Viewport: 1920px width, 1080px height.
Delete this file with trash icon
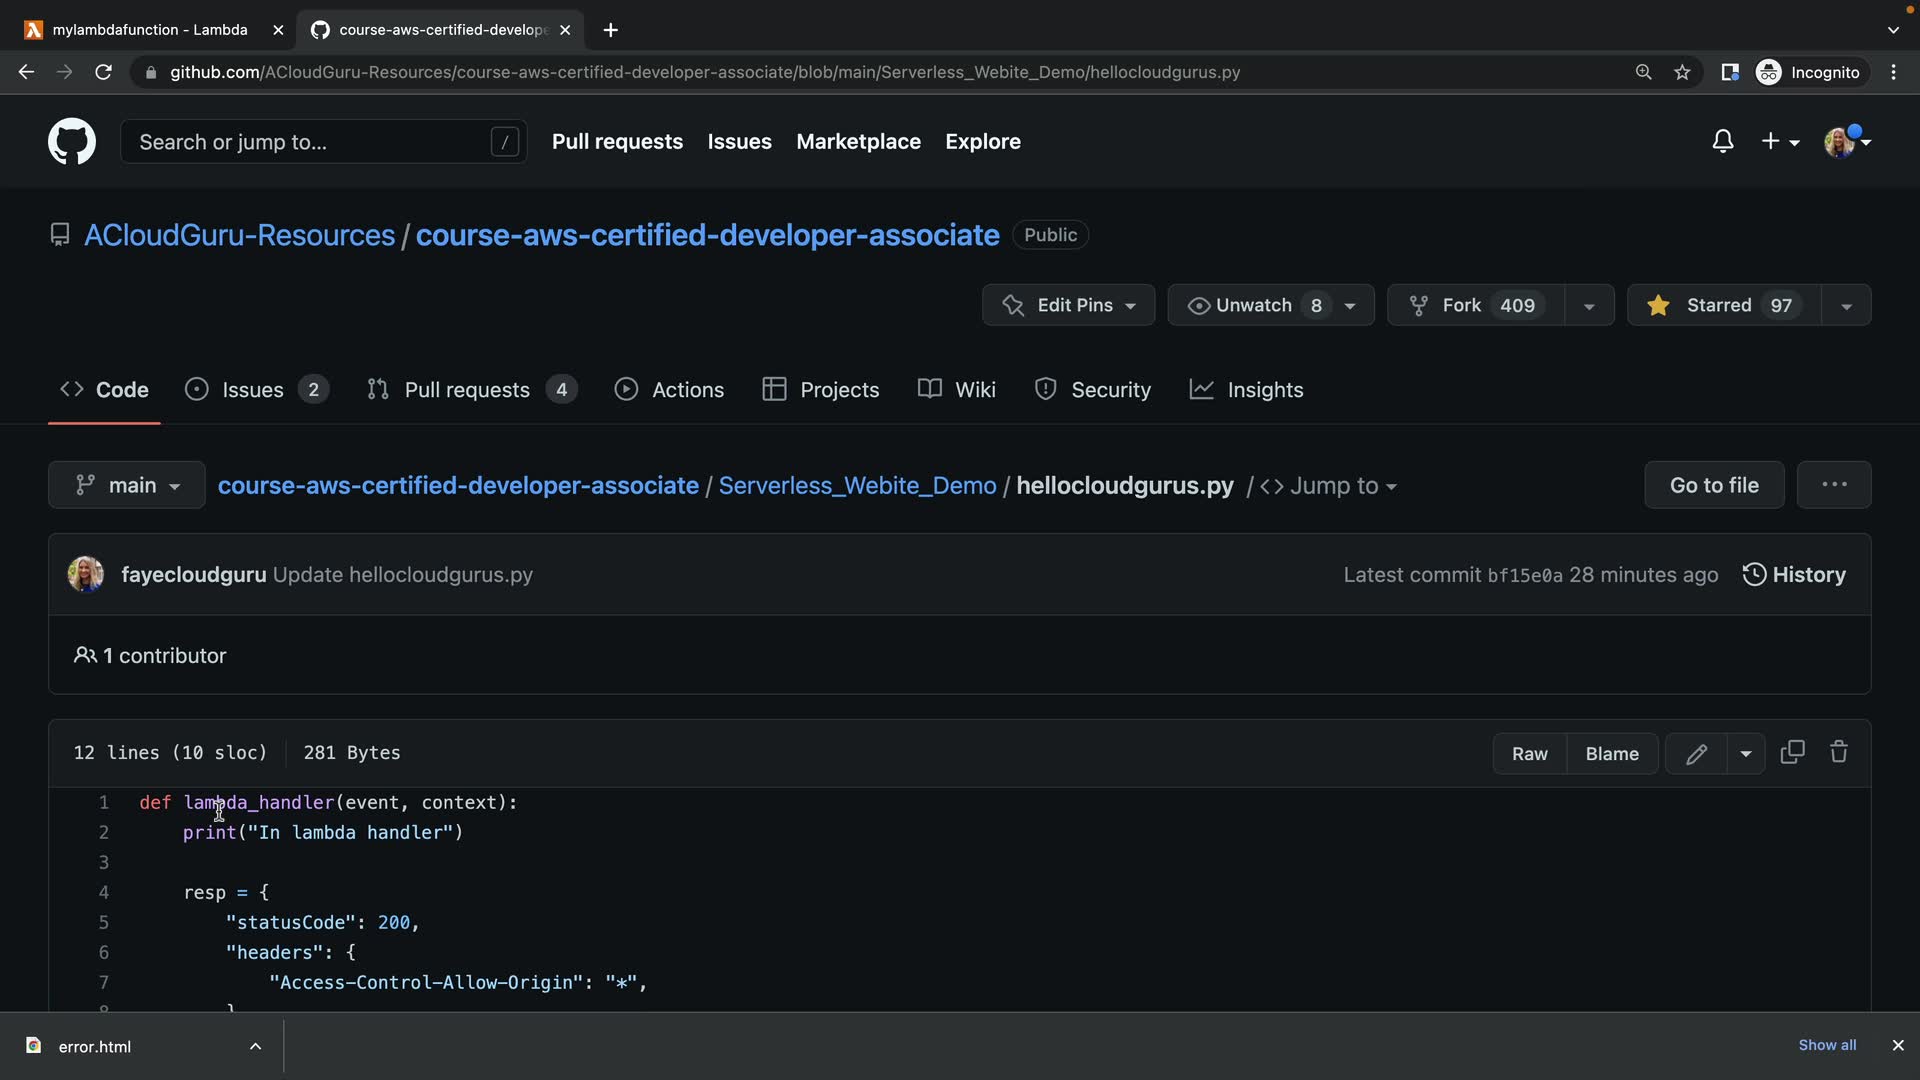tap(1838, 752)
